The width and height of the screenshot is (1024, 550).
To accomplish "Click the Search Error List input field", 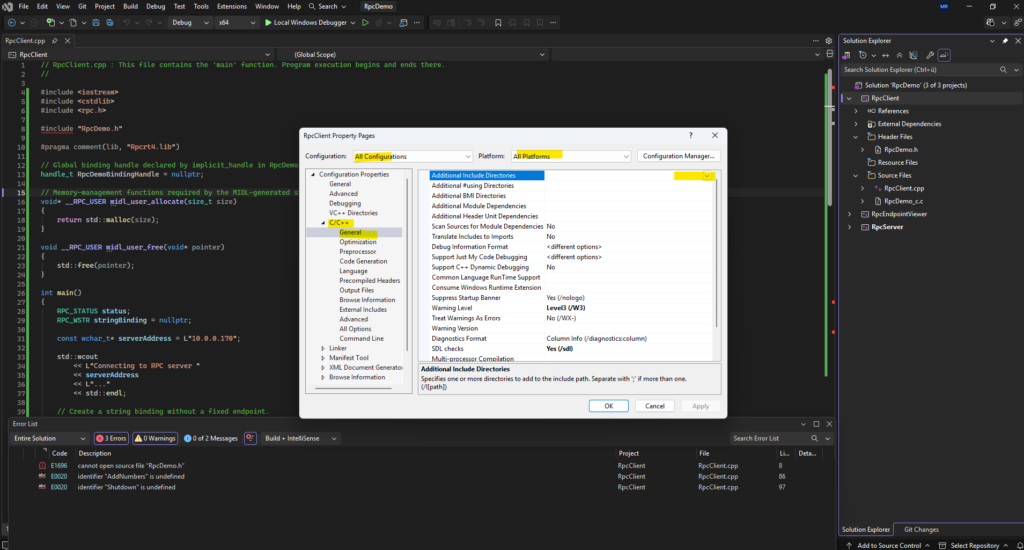I will (x=769, y=438).
